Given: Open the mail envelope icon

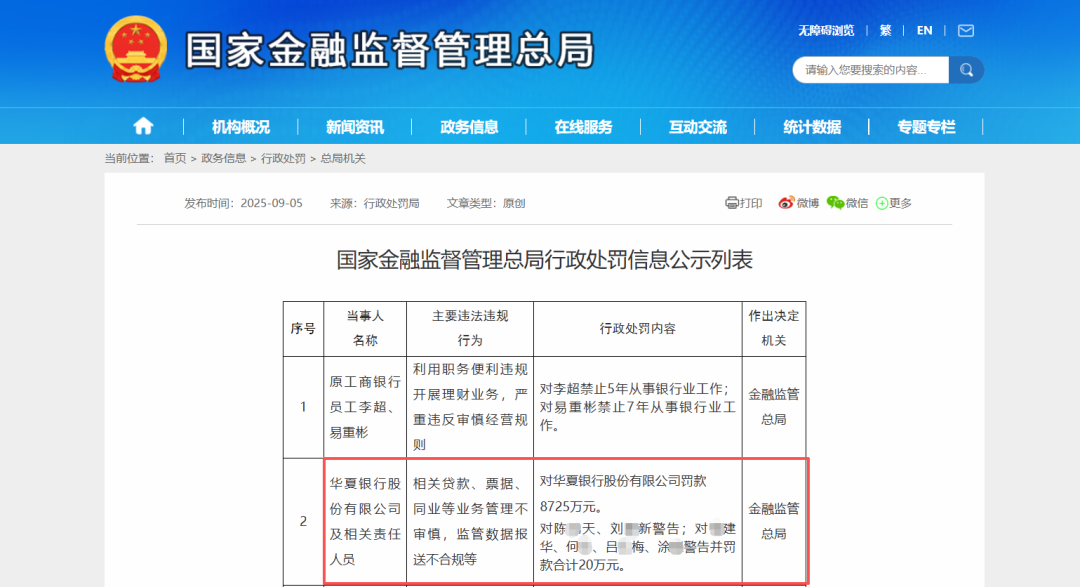Looking at the screenshot, I should pyautogui.click(x=966, y=30).
